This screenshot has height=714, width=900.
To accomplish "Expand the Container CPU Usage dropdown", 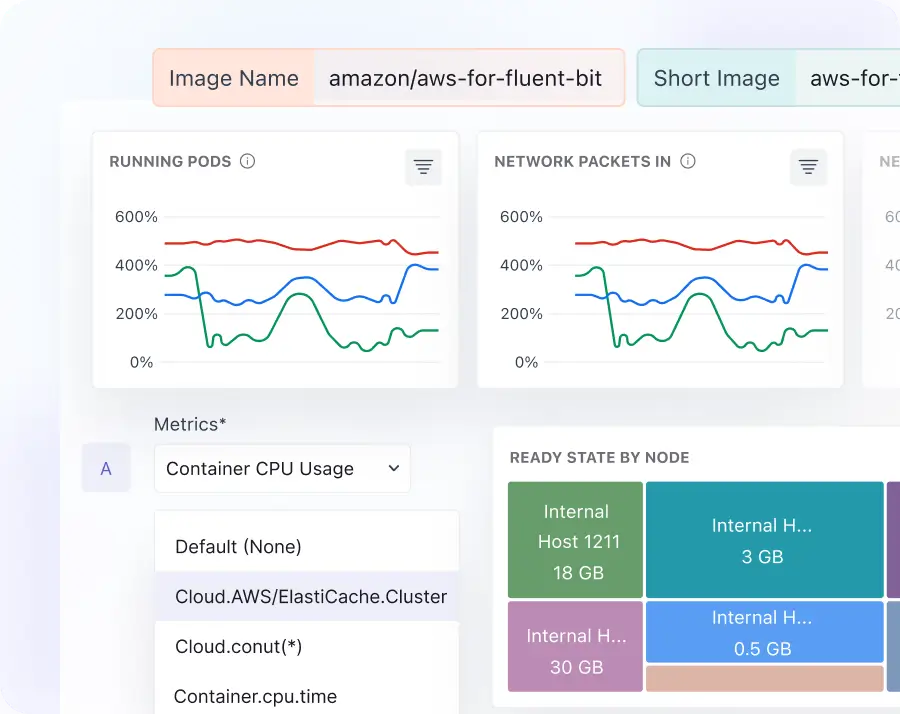I will pos(282,468).
